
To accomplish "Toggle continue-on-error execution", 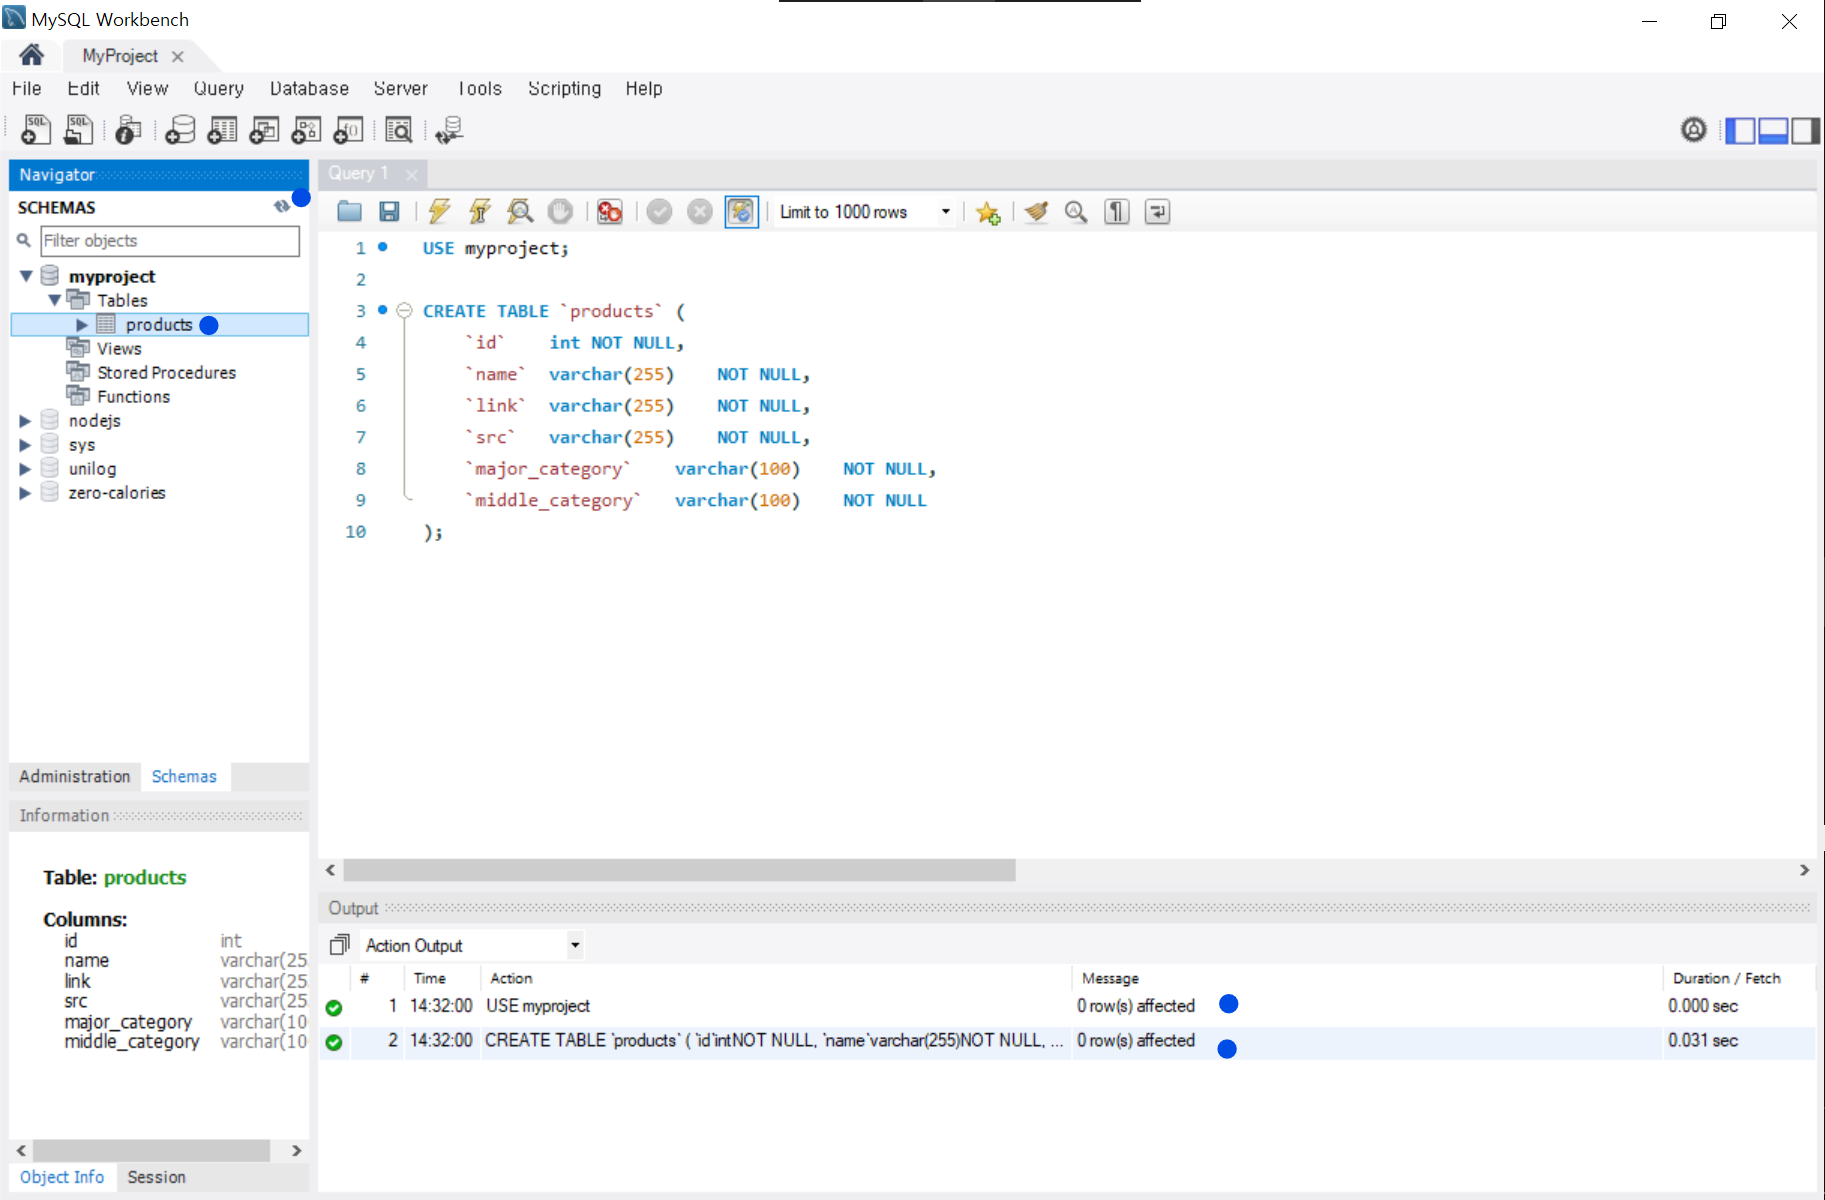I will pos(609,211).
